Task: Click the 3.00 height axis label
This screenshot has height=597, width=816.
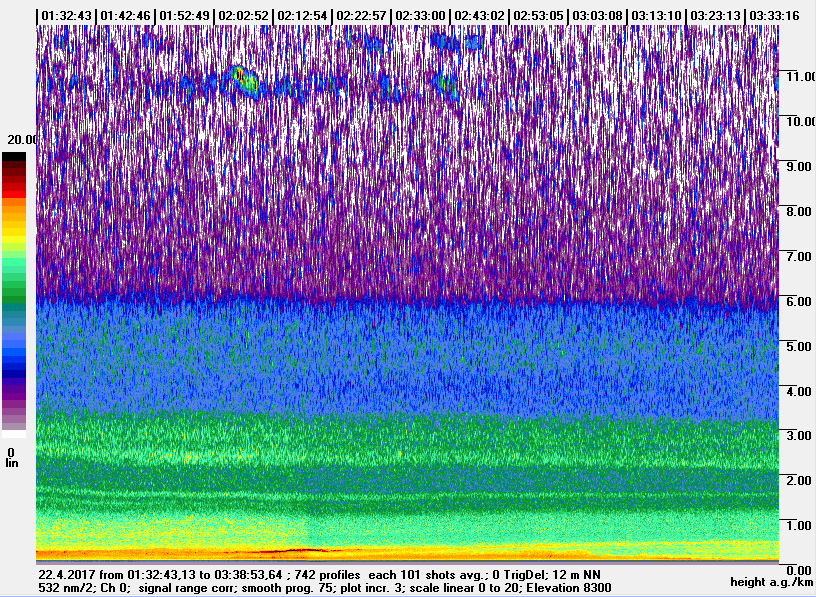Action: pos(801,436)
